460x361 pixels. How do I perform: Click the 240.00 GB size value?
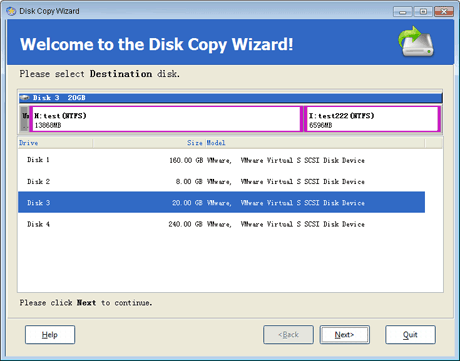click(185, 224)
